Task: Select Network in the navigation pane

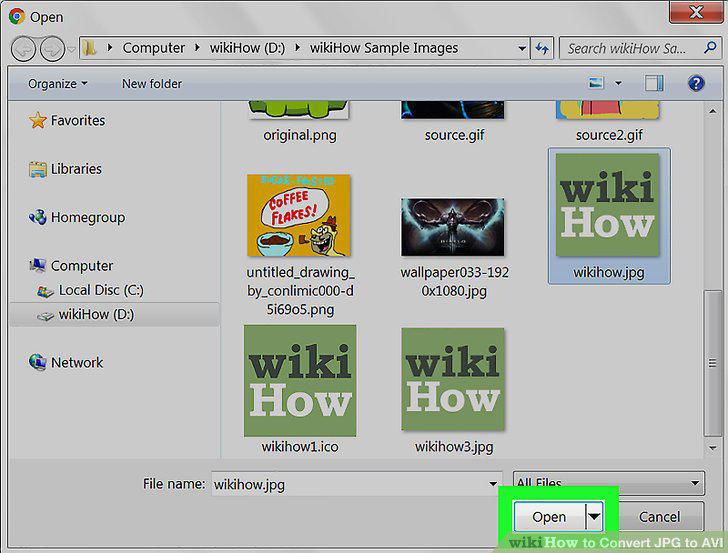Action: tap(77, 363)
